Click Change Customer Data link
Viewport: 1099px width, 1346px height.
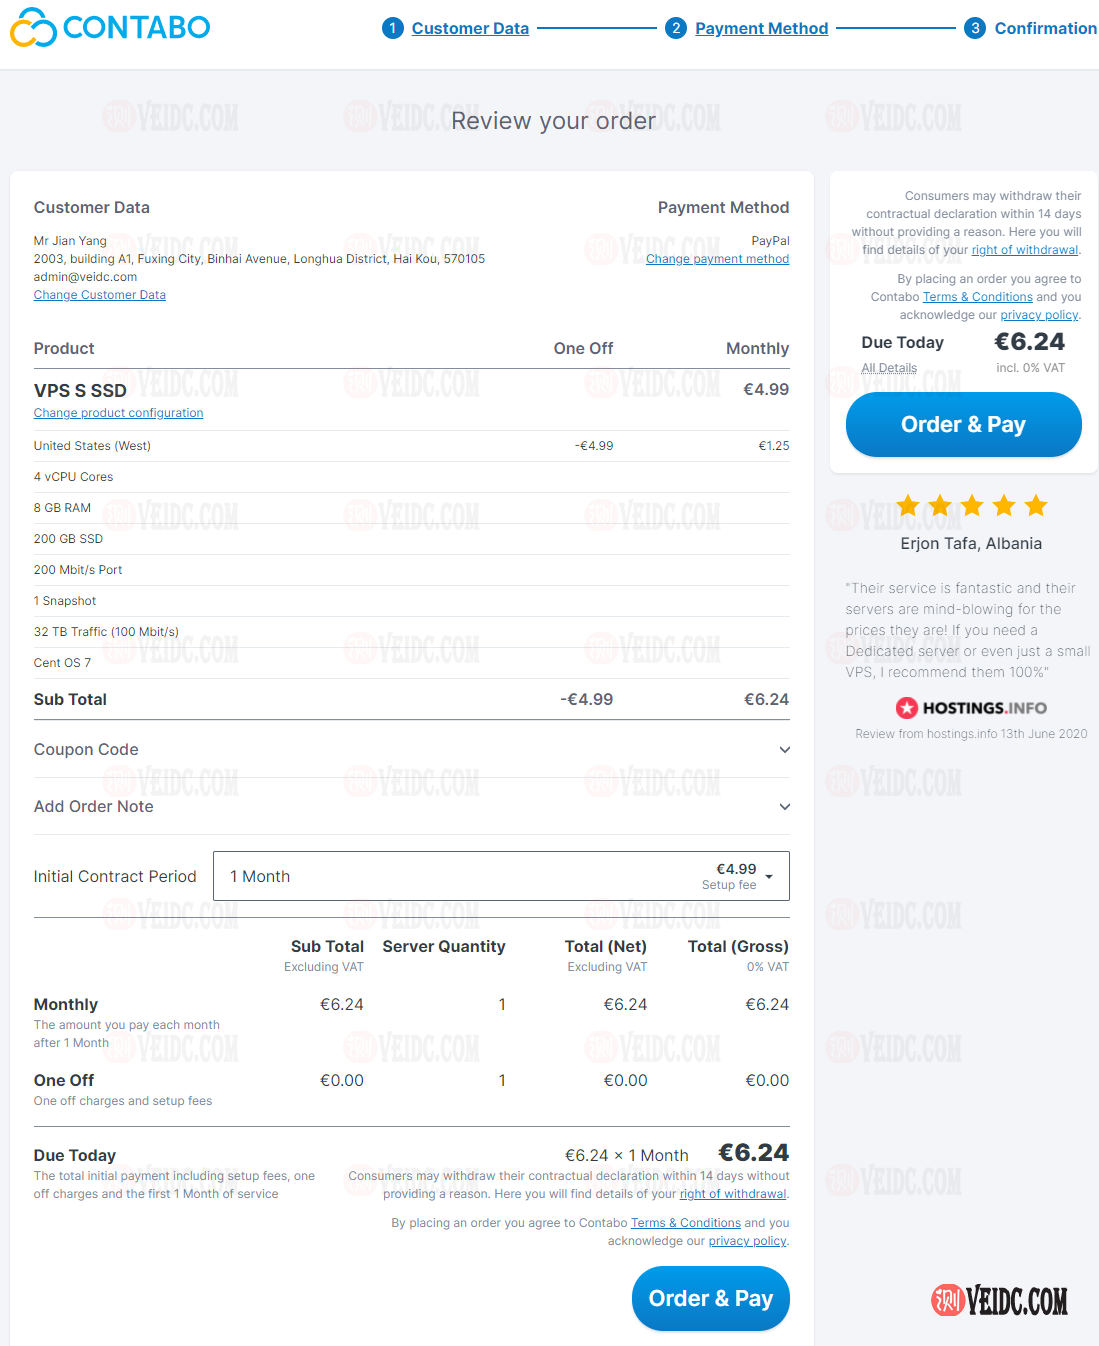coord(100,295)
